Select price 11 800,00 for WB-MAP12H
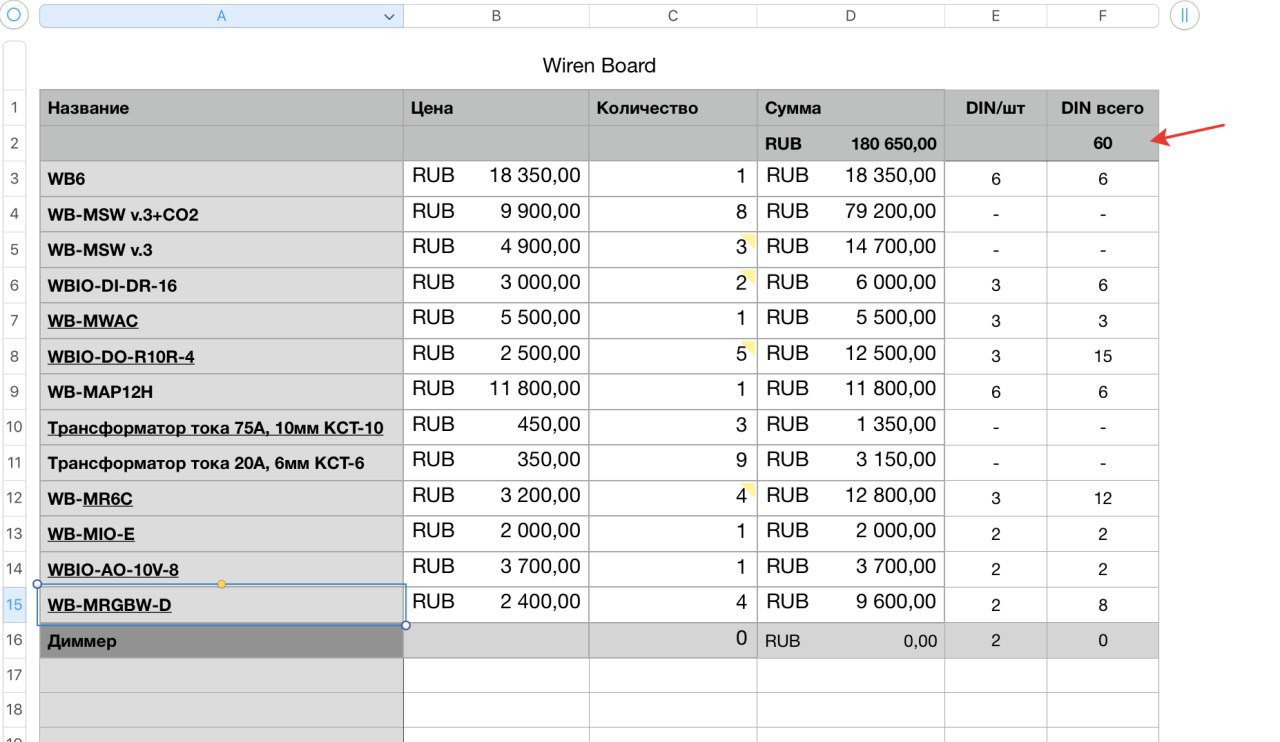Viewport: 1280px width, 742px height. click(496, 392)
